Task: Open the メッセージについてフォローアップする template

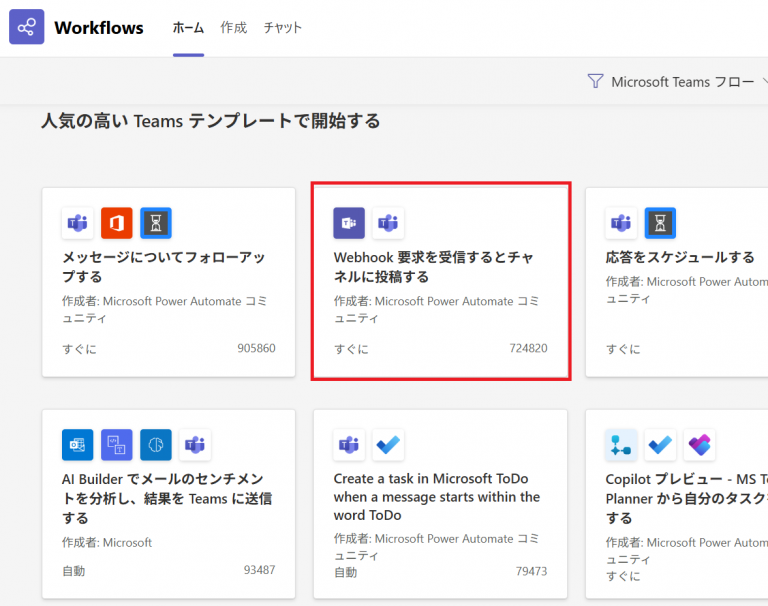Action: 163,267
